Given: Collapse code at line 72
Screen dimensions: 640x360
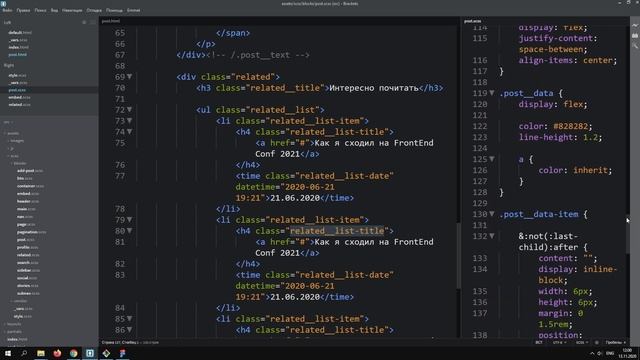Looking at the screenshot, I should [129, 109].
